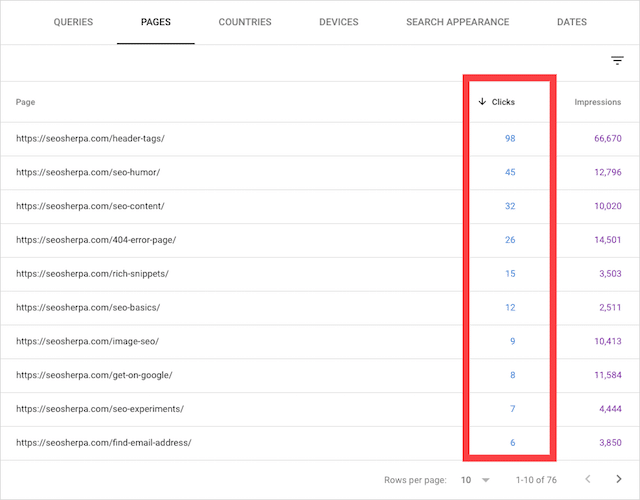Switch to the Queries tab
640x500 pixels.
(x=73, y=22)
